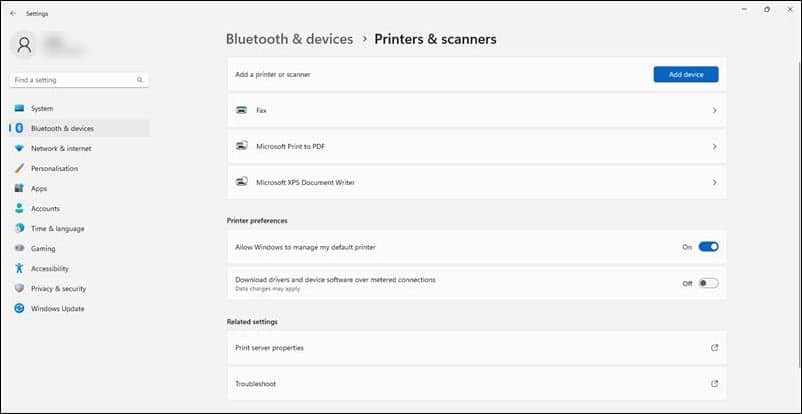
Task: Open Gaming controller icon
Action: pyautogui.click(x=19, y=248)
